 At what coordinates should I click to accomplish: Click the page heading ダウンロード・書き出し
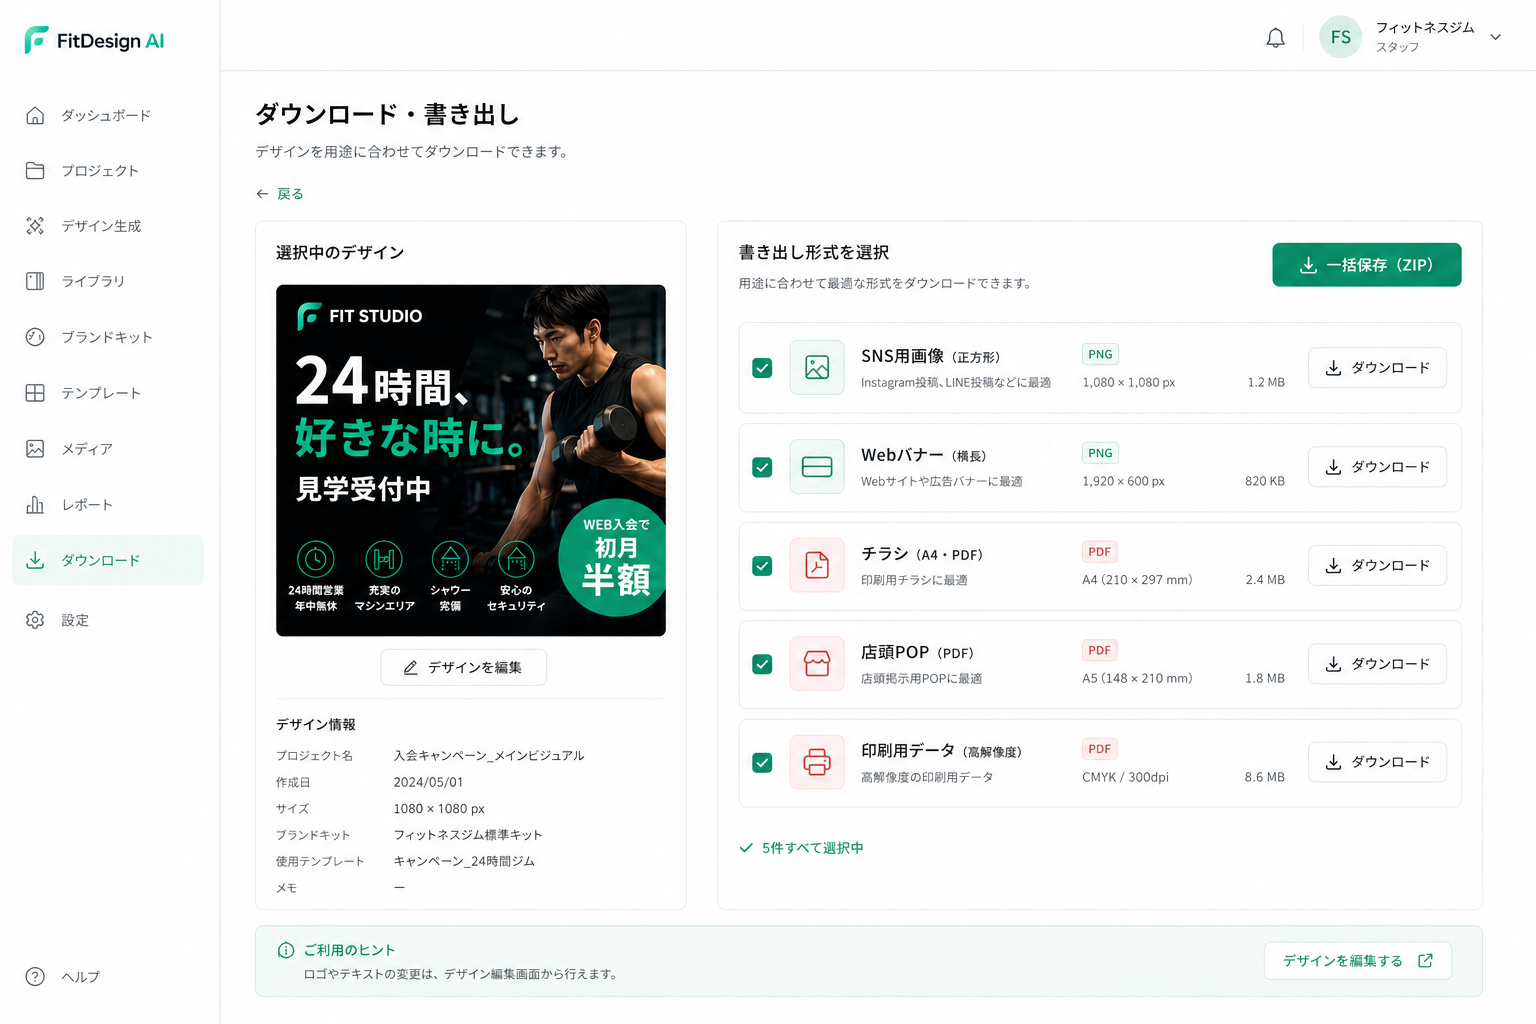[387, 114]
